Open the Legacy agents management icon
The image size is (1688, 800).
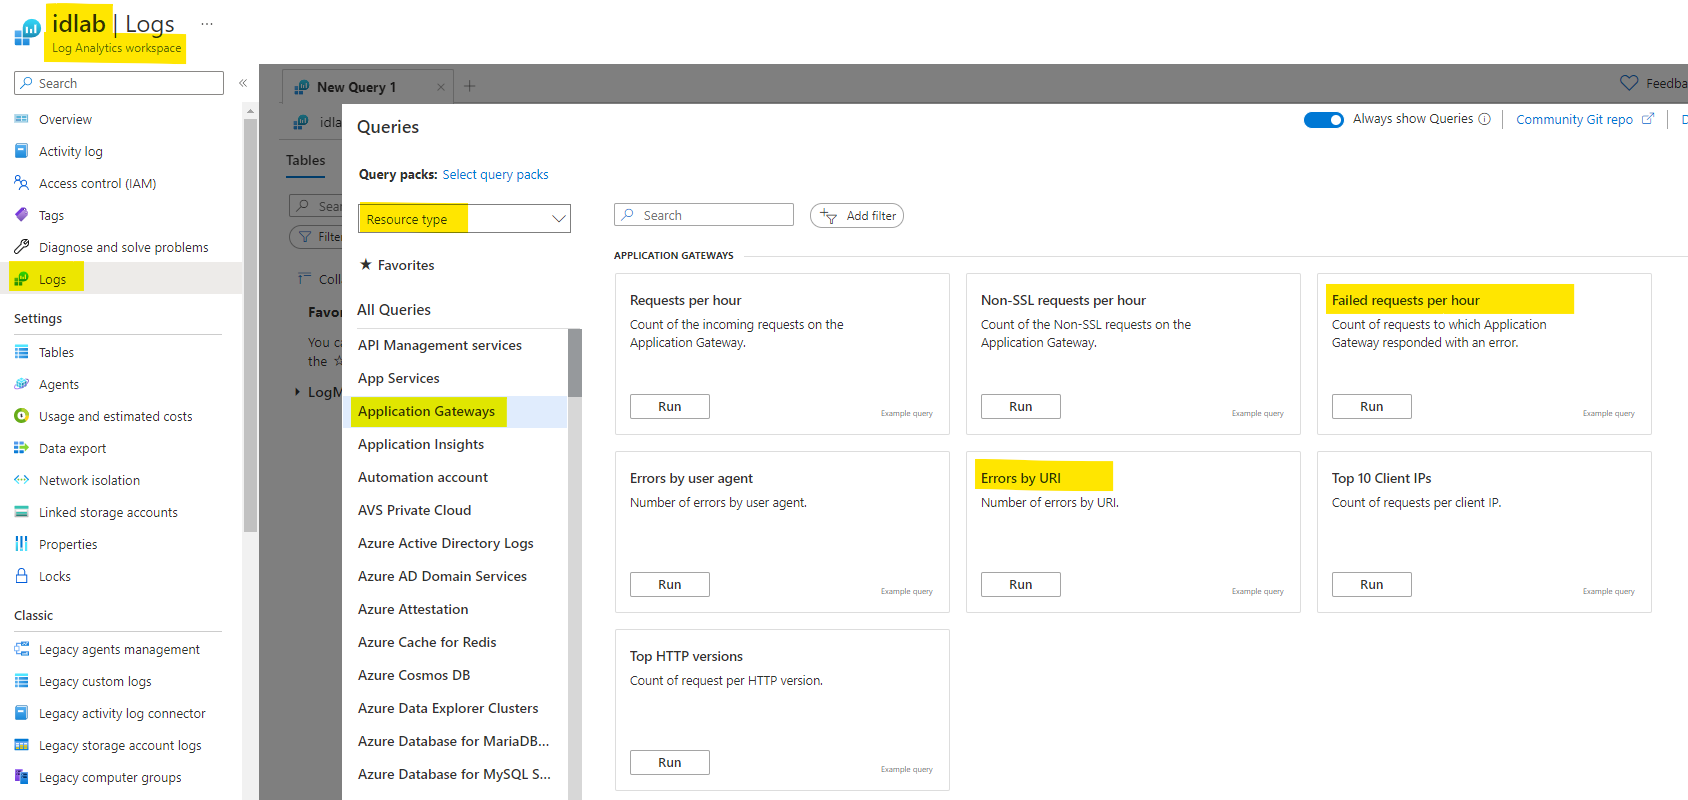[21, 649]
